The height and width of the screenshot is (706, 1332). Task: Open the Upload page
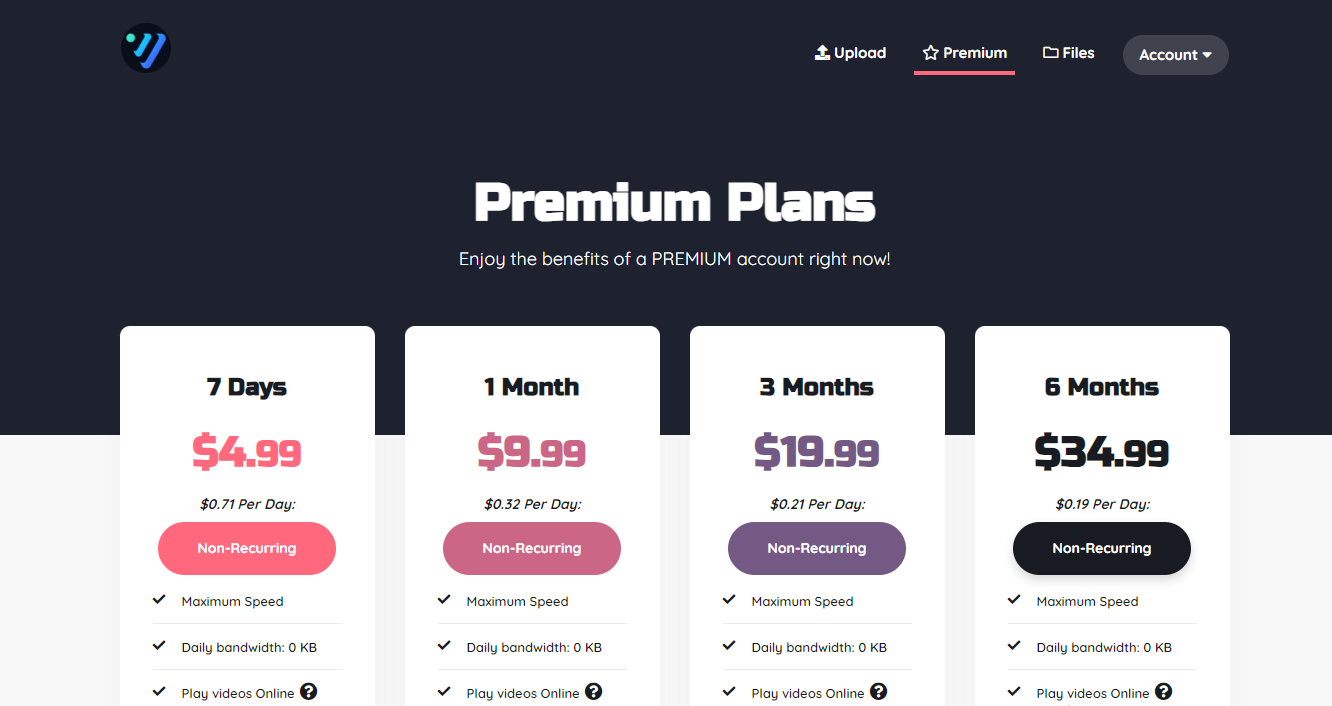(x=851, y=53)
